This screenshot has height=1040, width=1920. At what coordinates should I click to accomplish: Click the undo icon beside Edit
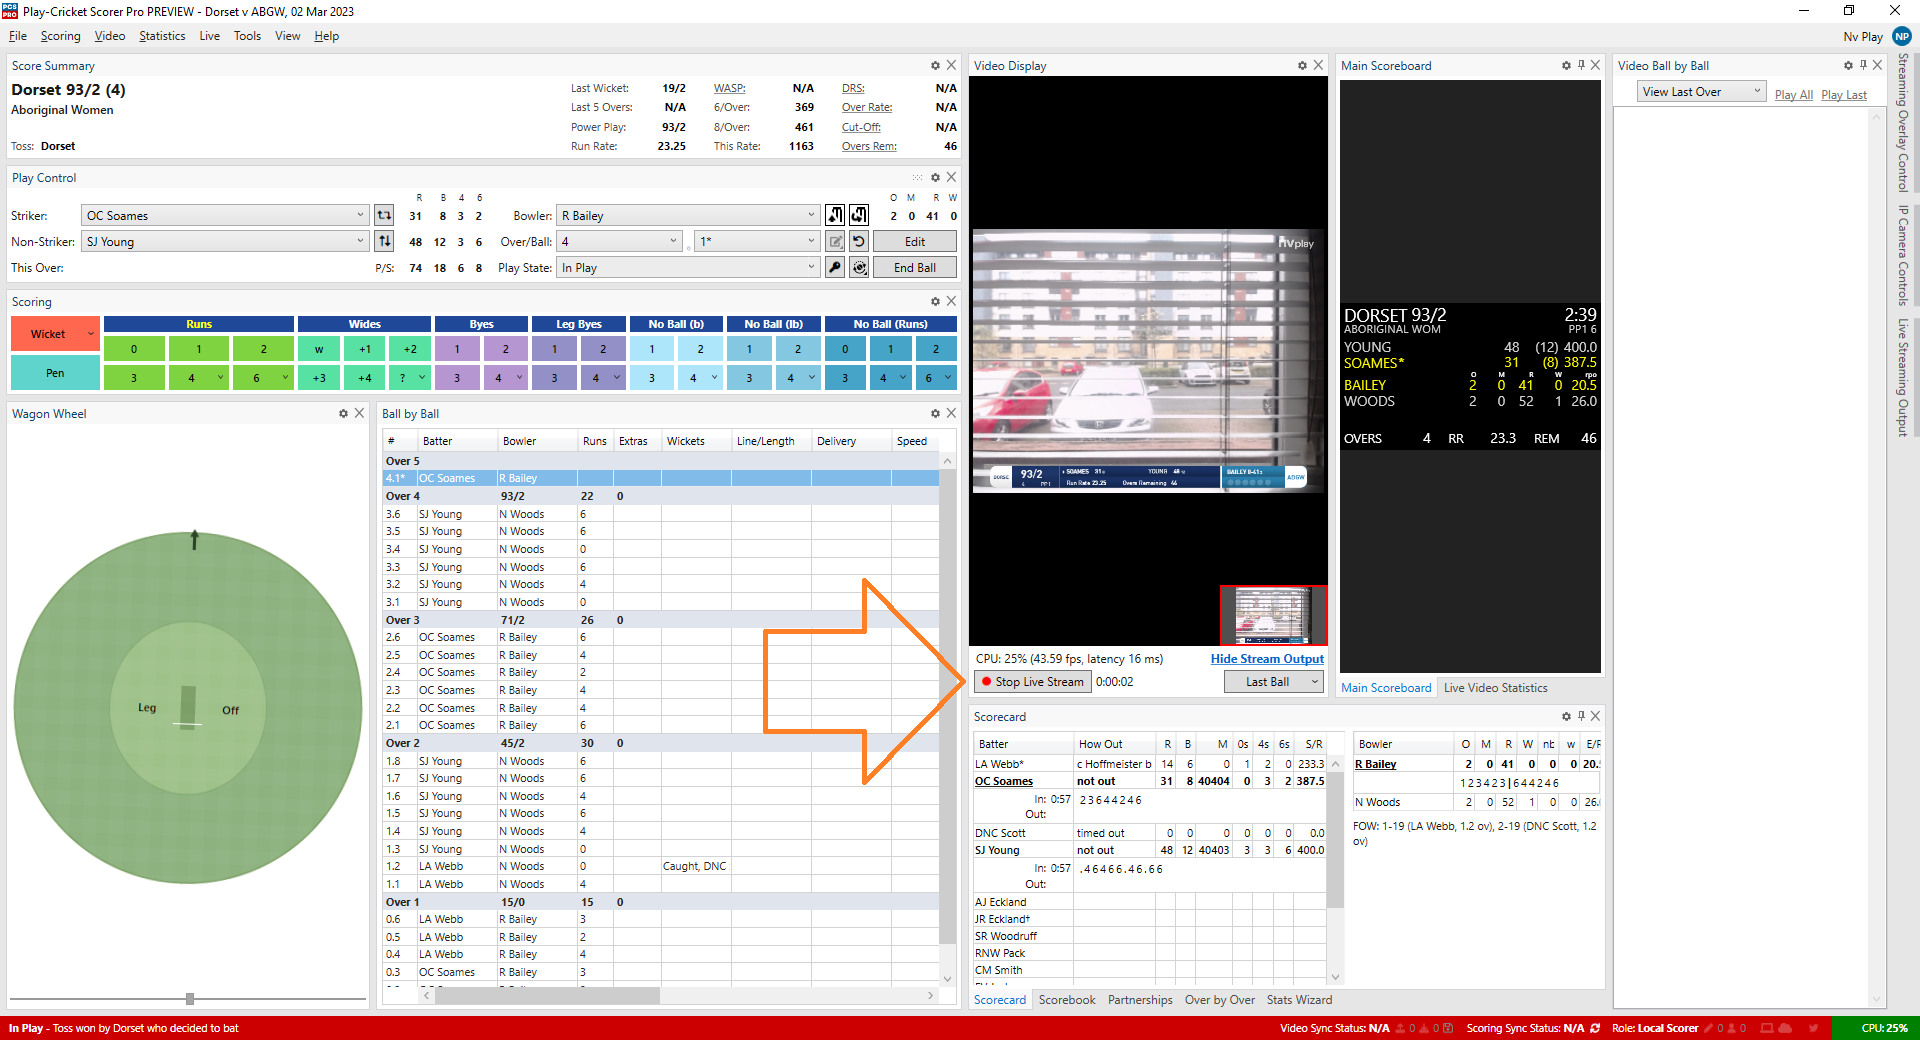859,241
